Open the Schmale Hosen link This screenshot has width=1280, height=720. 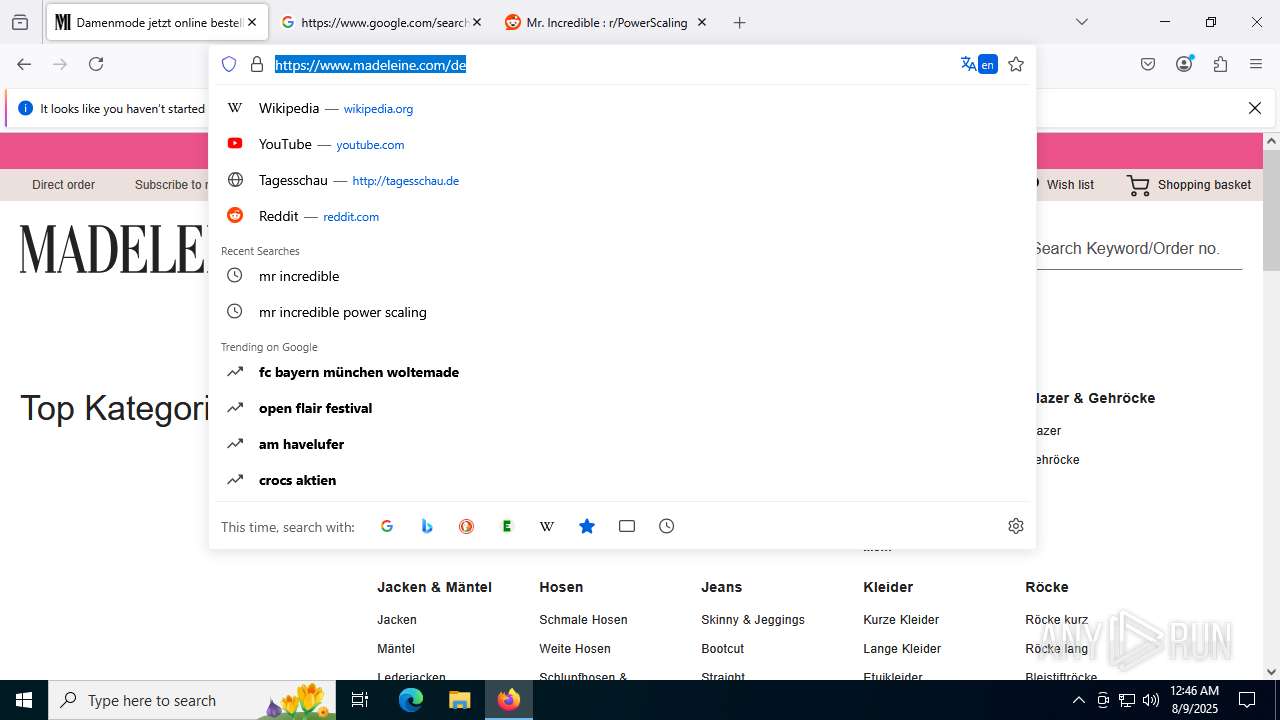(583, 620)
